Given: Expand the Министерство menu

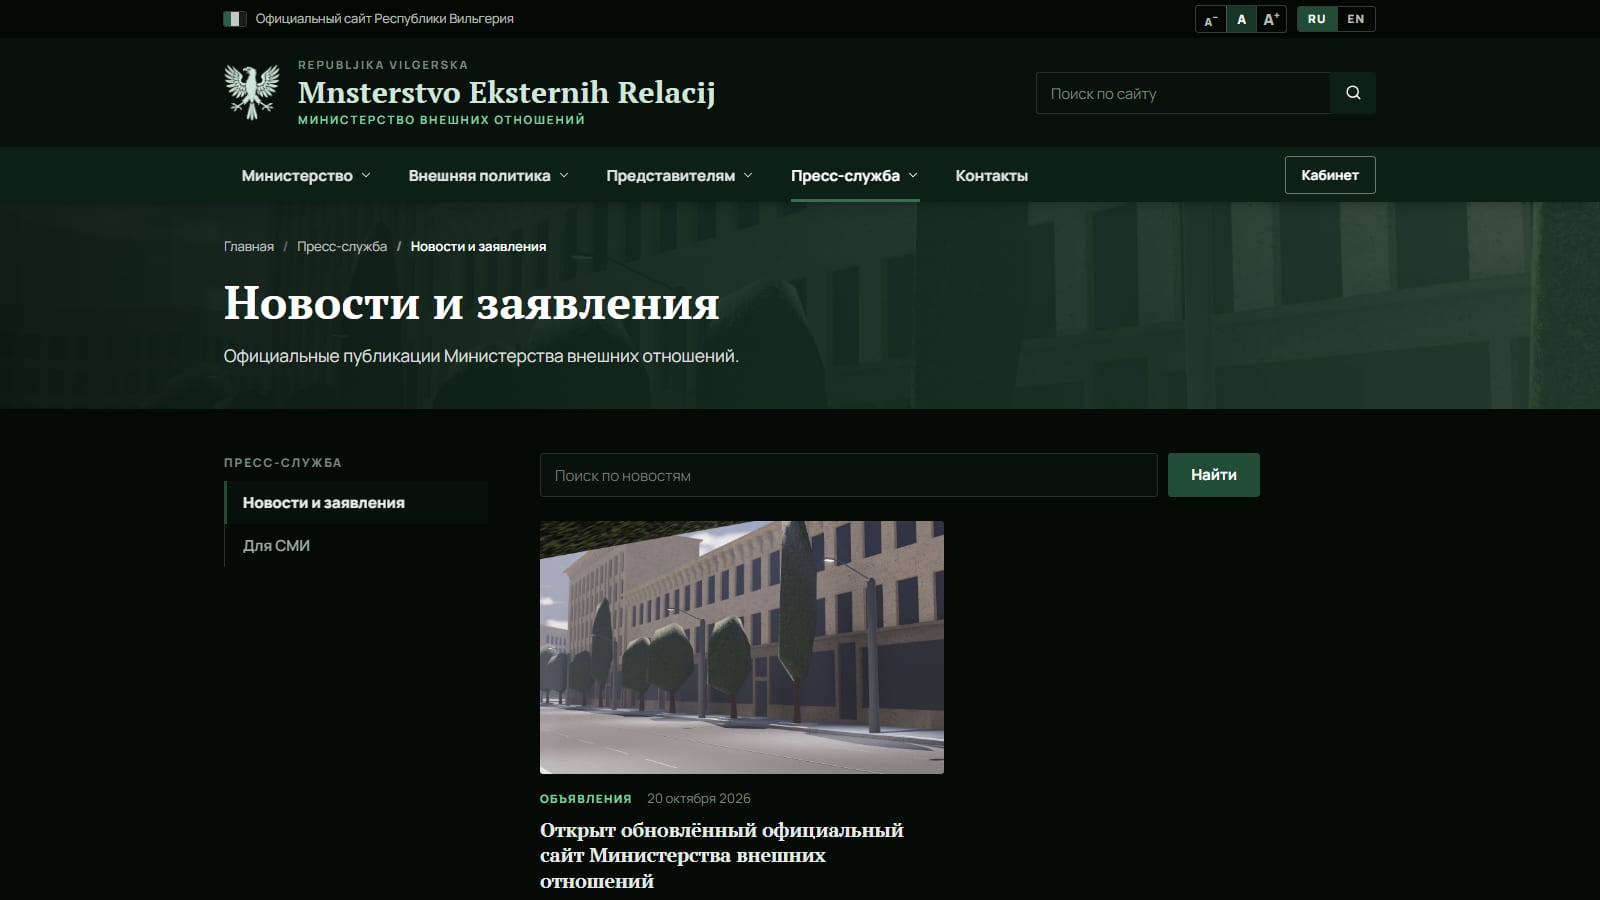Looking at the screenshot, I should pyautogui.click(x=306, y=175).
